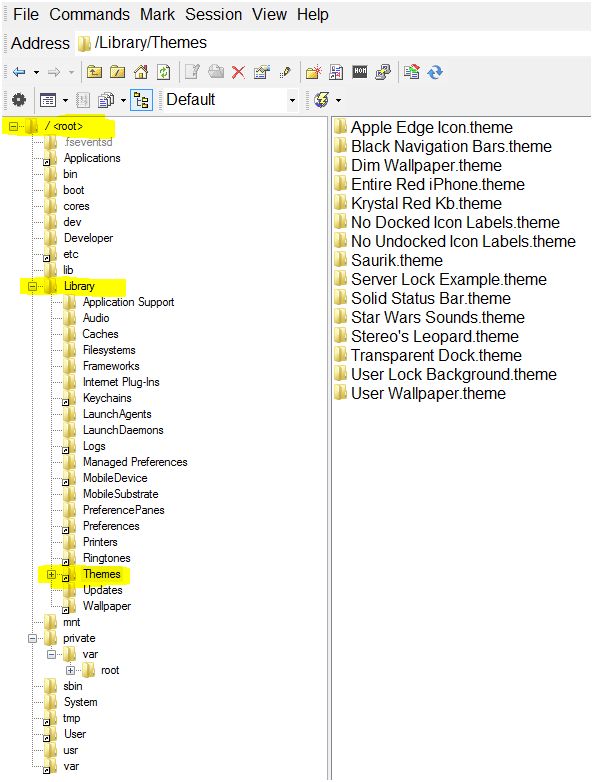This screenshot has height=782, width=593.
Task: Click the grayed forward arrow icon
Action: tap(53, 72)
